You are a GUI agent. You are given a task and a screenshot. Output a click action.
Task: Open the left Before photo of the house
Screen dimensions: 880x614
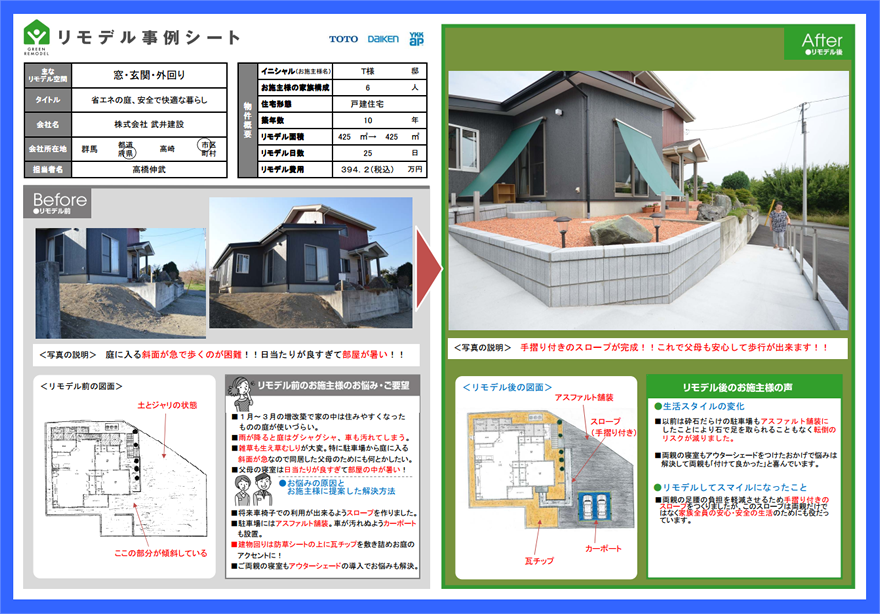pyautogui.click(x=120, y=283)
